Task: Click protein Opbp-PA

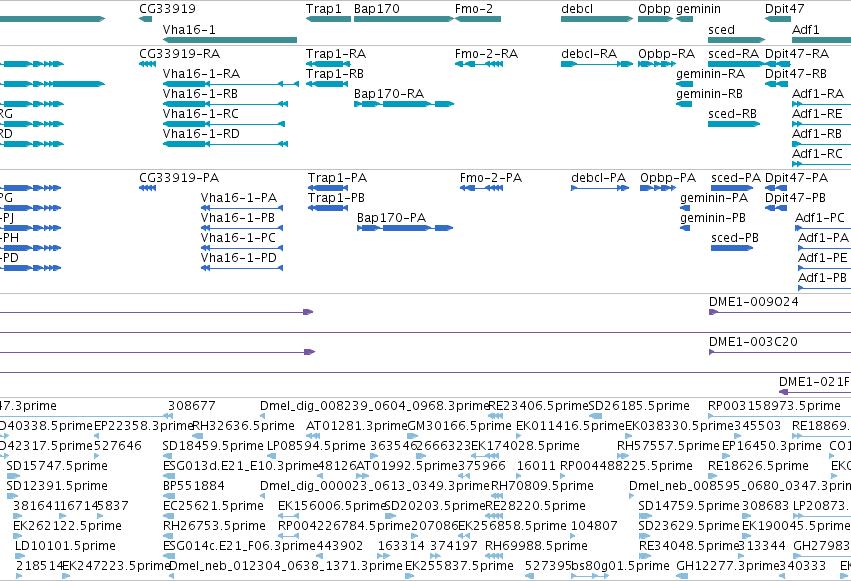Action: (x=658, y=188)
